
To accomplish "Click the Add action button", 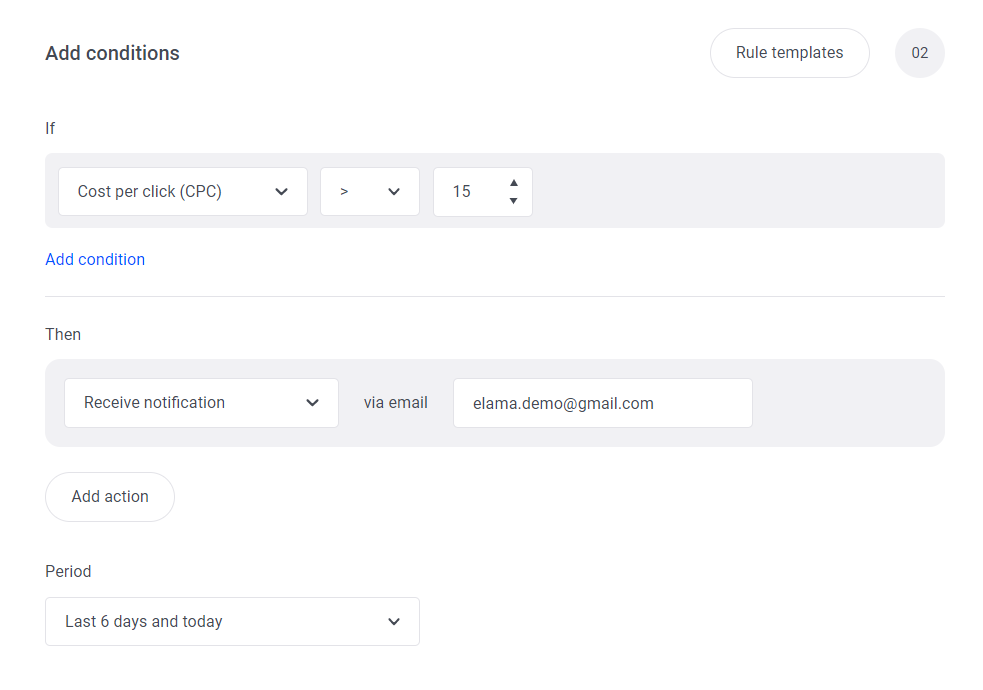I will coord(110,497).
